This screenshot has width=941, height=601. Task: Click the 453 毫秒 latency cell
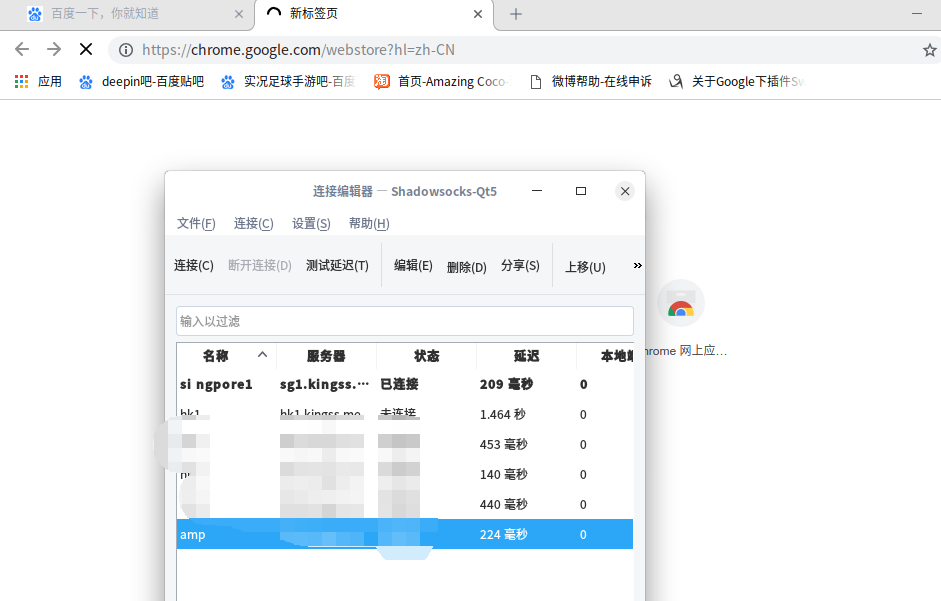pos(504,444)
